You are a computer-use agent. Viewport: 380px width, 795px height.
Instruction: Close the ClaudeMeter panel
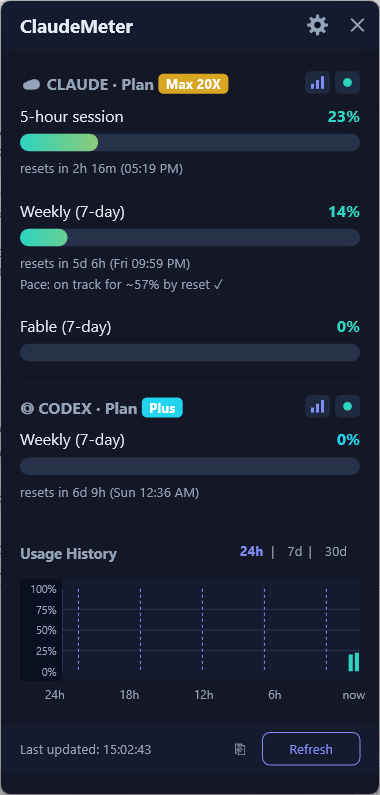coord(358,25)
